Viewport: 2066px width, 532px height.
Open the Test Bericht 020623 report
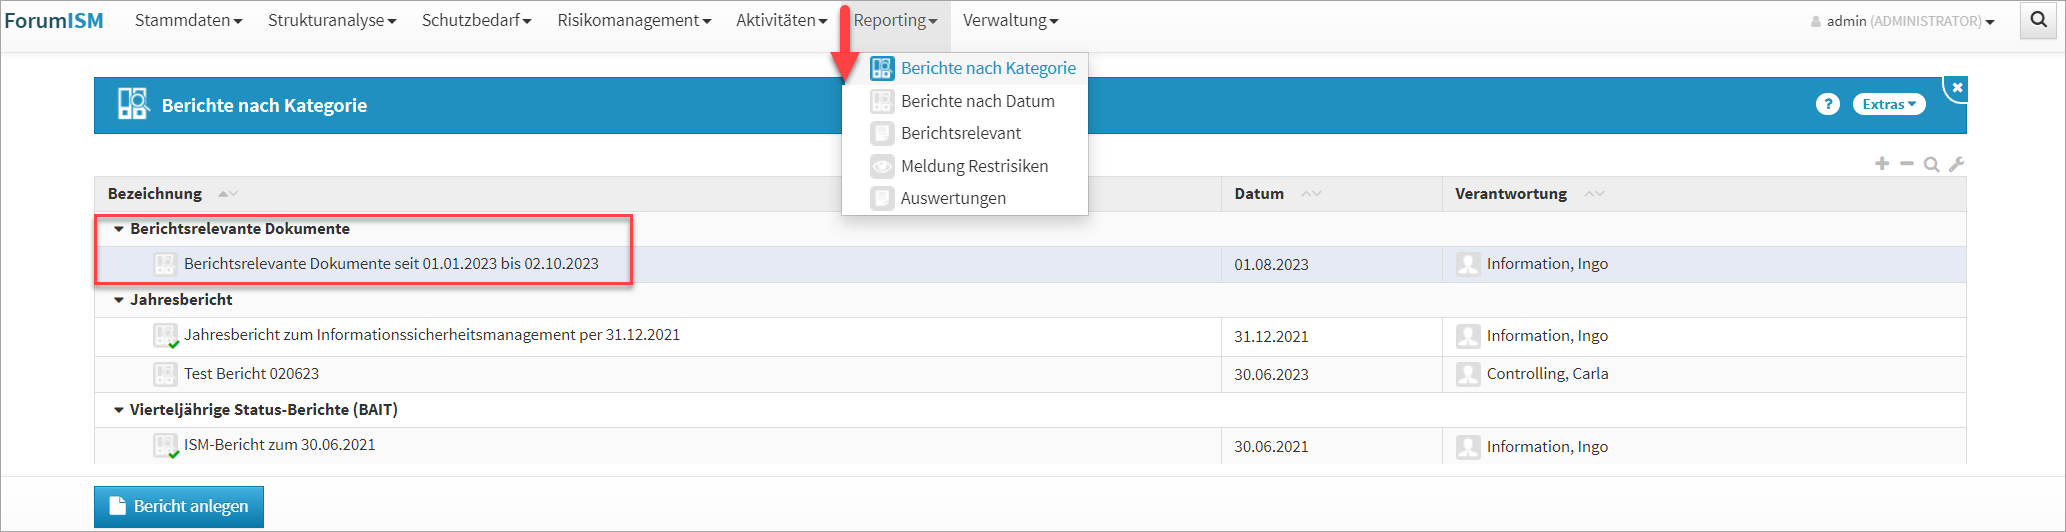tap(251, 374)
